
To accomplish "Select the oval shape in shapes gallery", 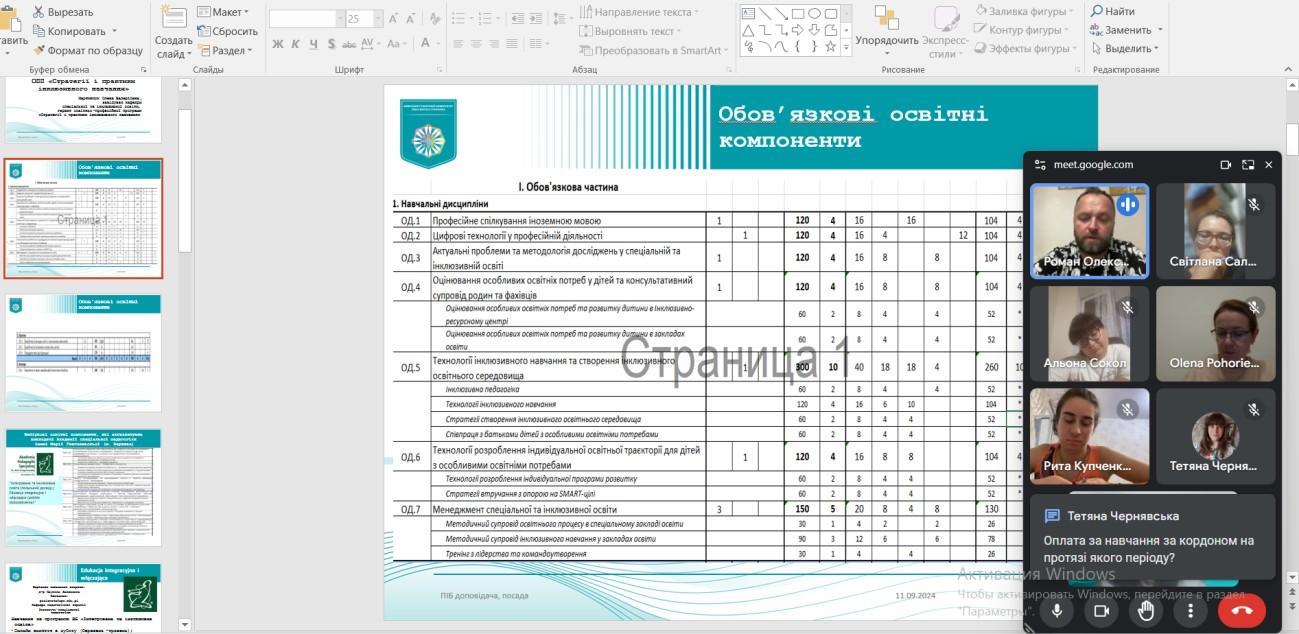I will tap(815, 13).
